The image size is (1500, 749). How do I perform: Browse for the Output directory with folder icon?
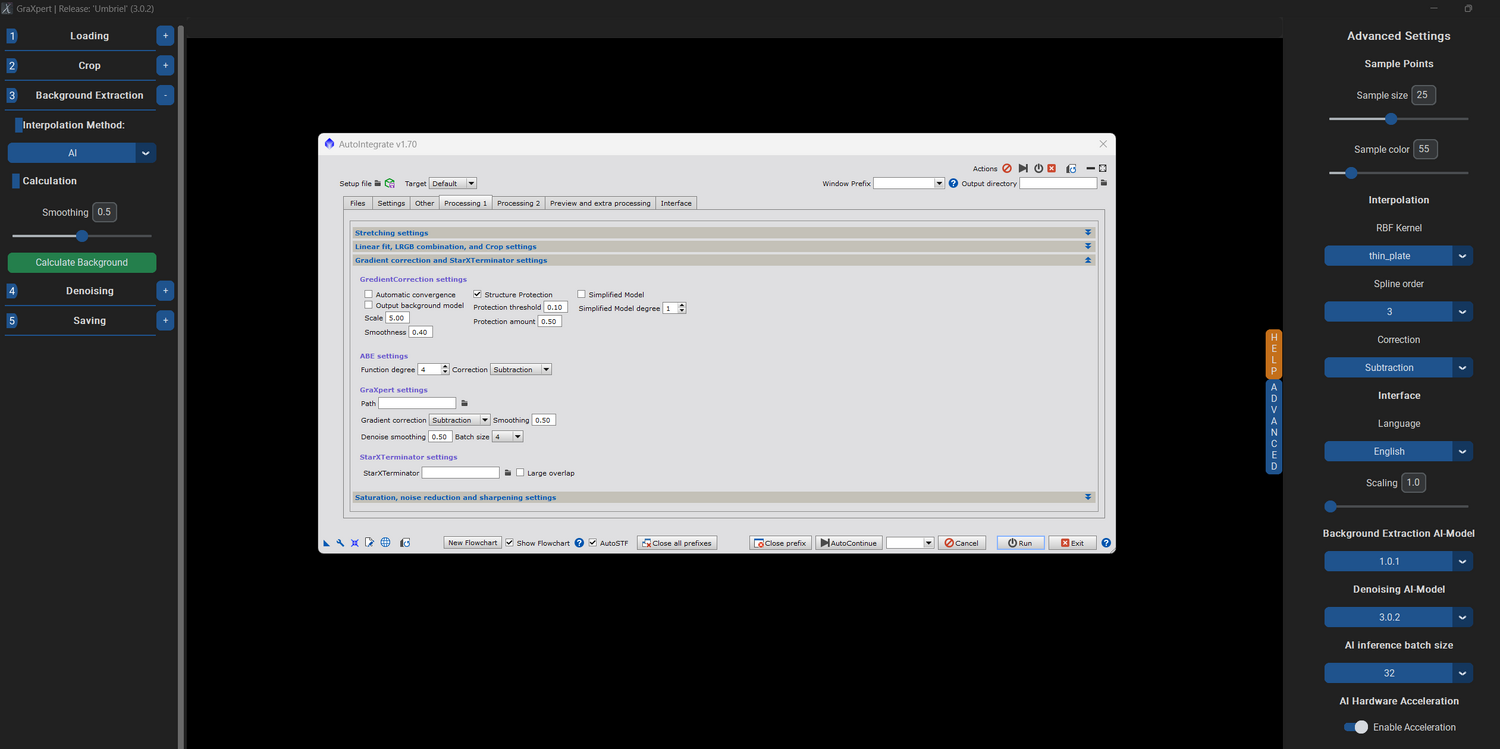point(1104,182)
